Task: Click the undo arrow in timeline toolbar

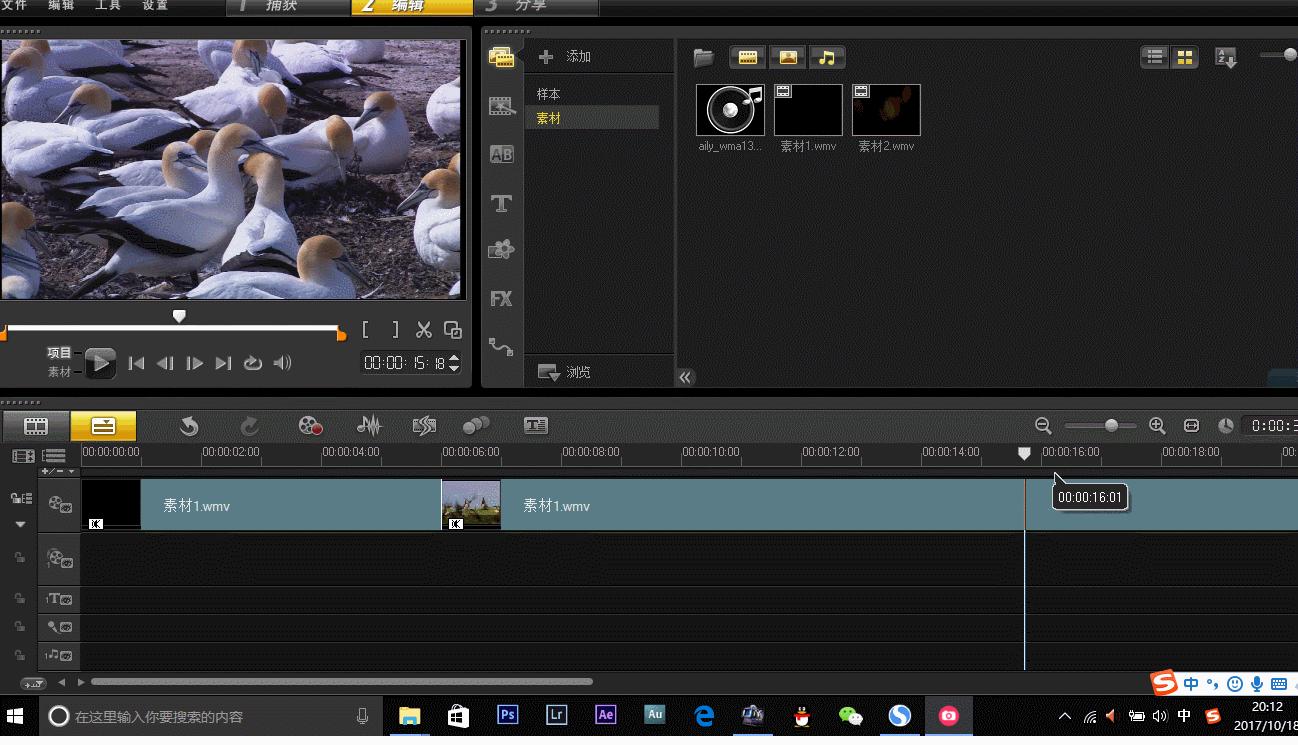Action: point(189,426)
